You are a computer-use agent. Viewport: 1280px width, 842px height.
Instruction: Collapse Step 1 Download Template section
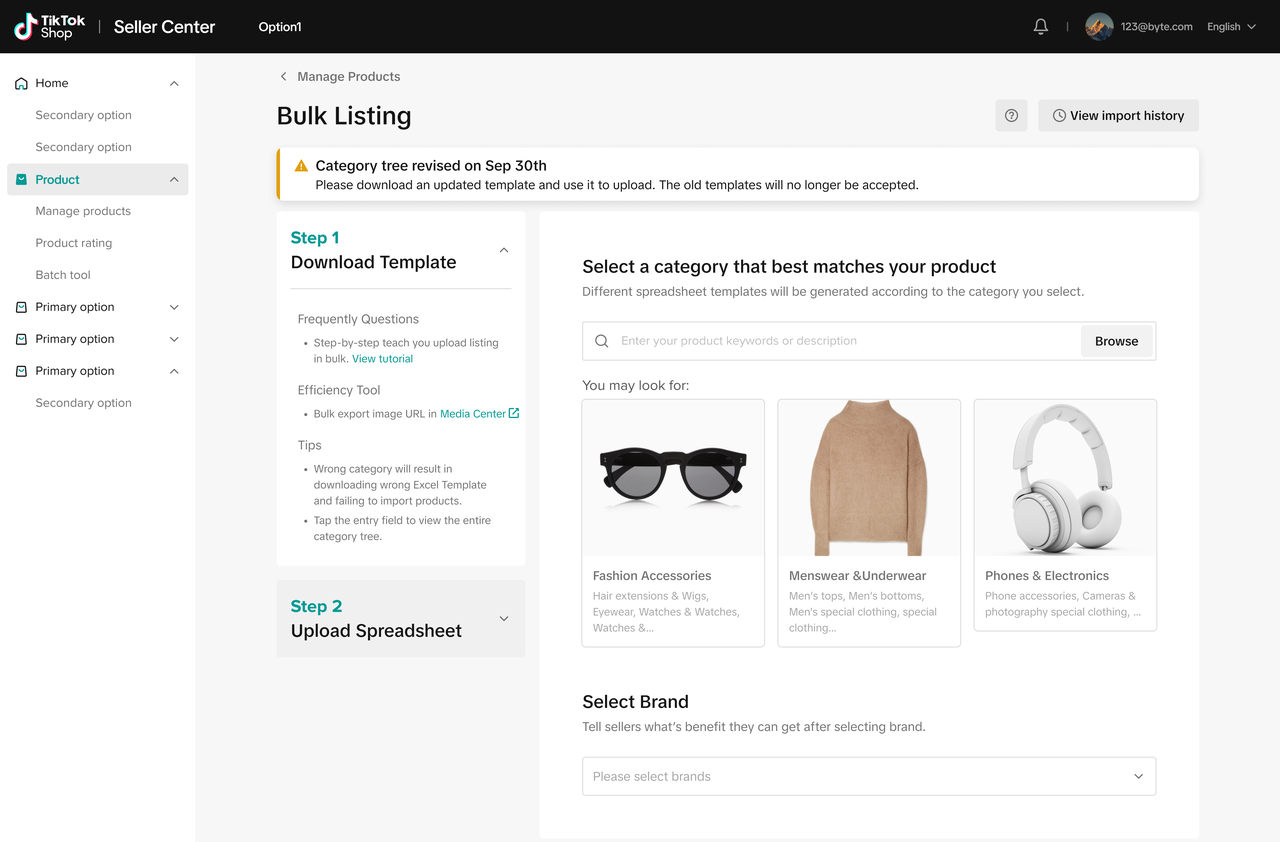[503, 250]
